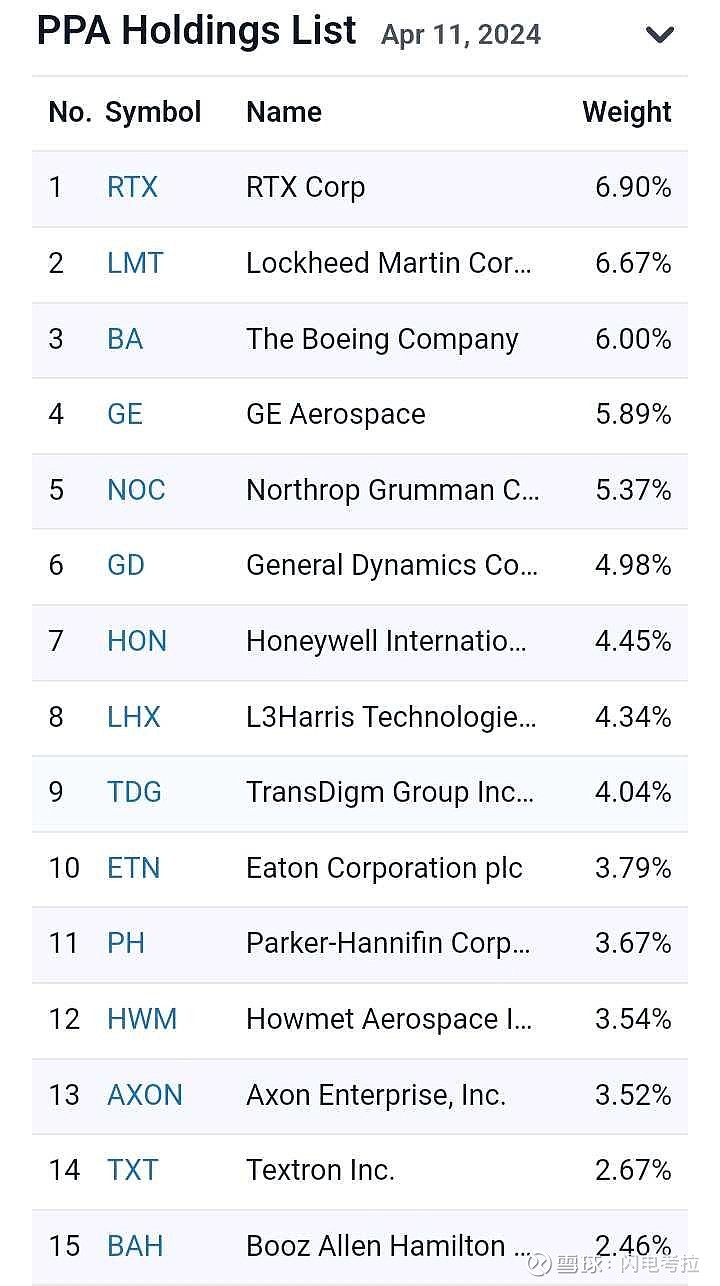
Task: Click the LHX ticker link
Action: pyautogui.click(x=134, y=717)
